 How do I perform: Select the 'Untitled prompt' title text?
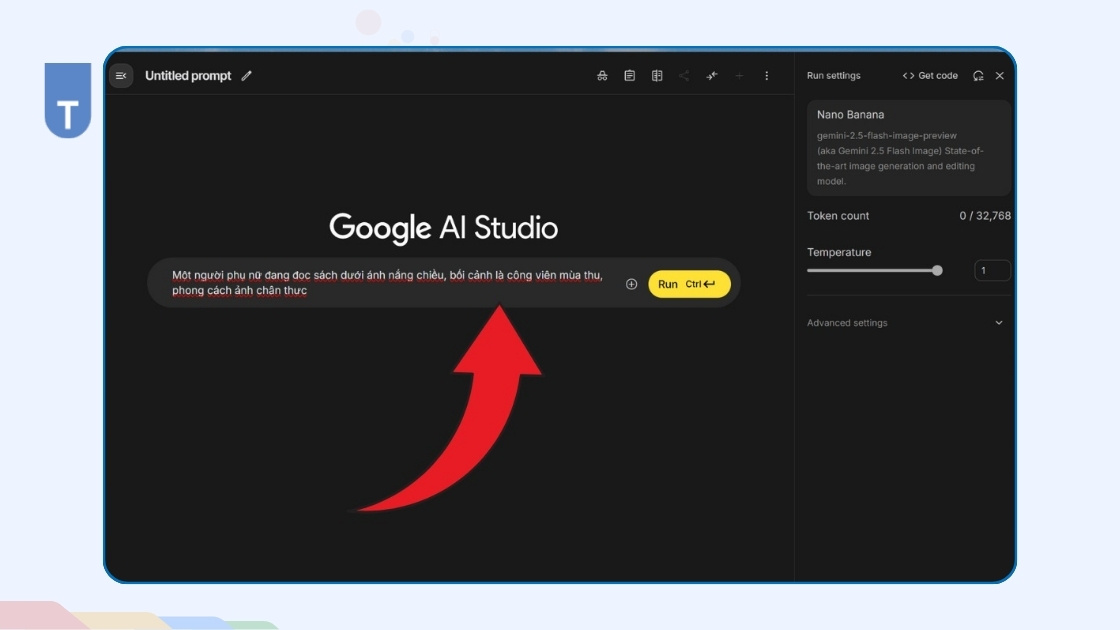pos(190,75)
